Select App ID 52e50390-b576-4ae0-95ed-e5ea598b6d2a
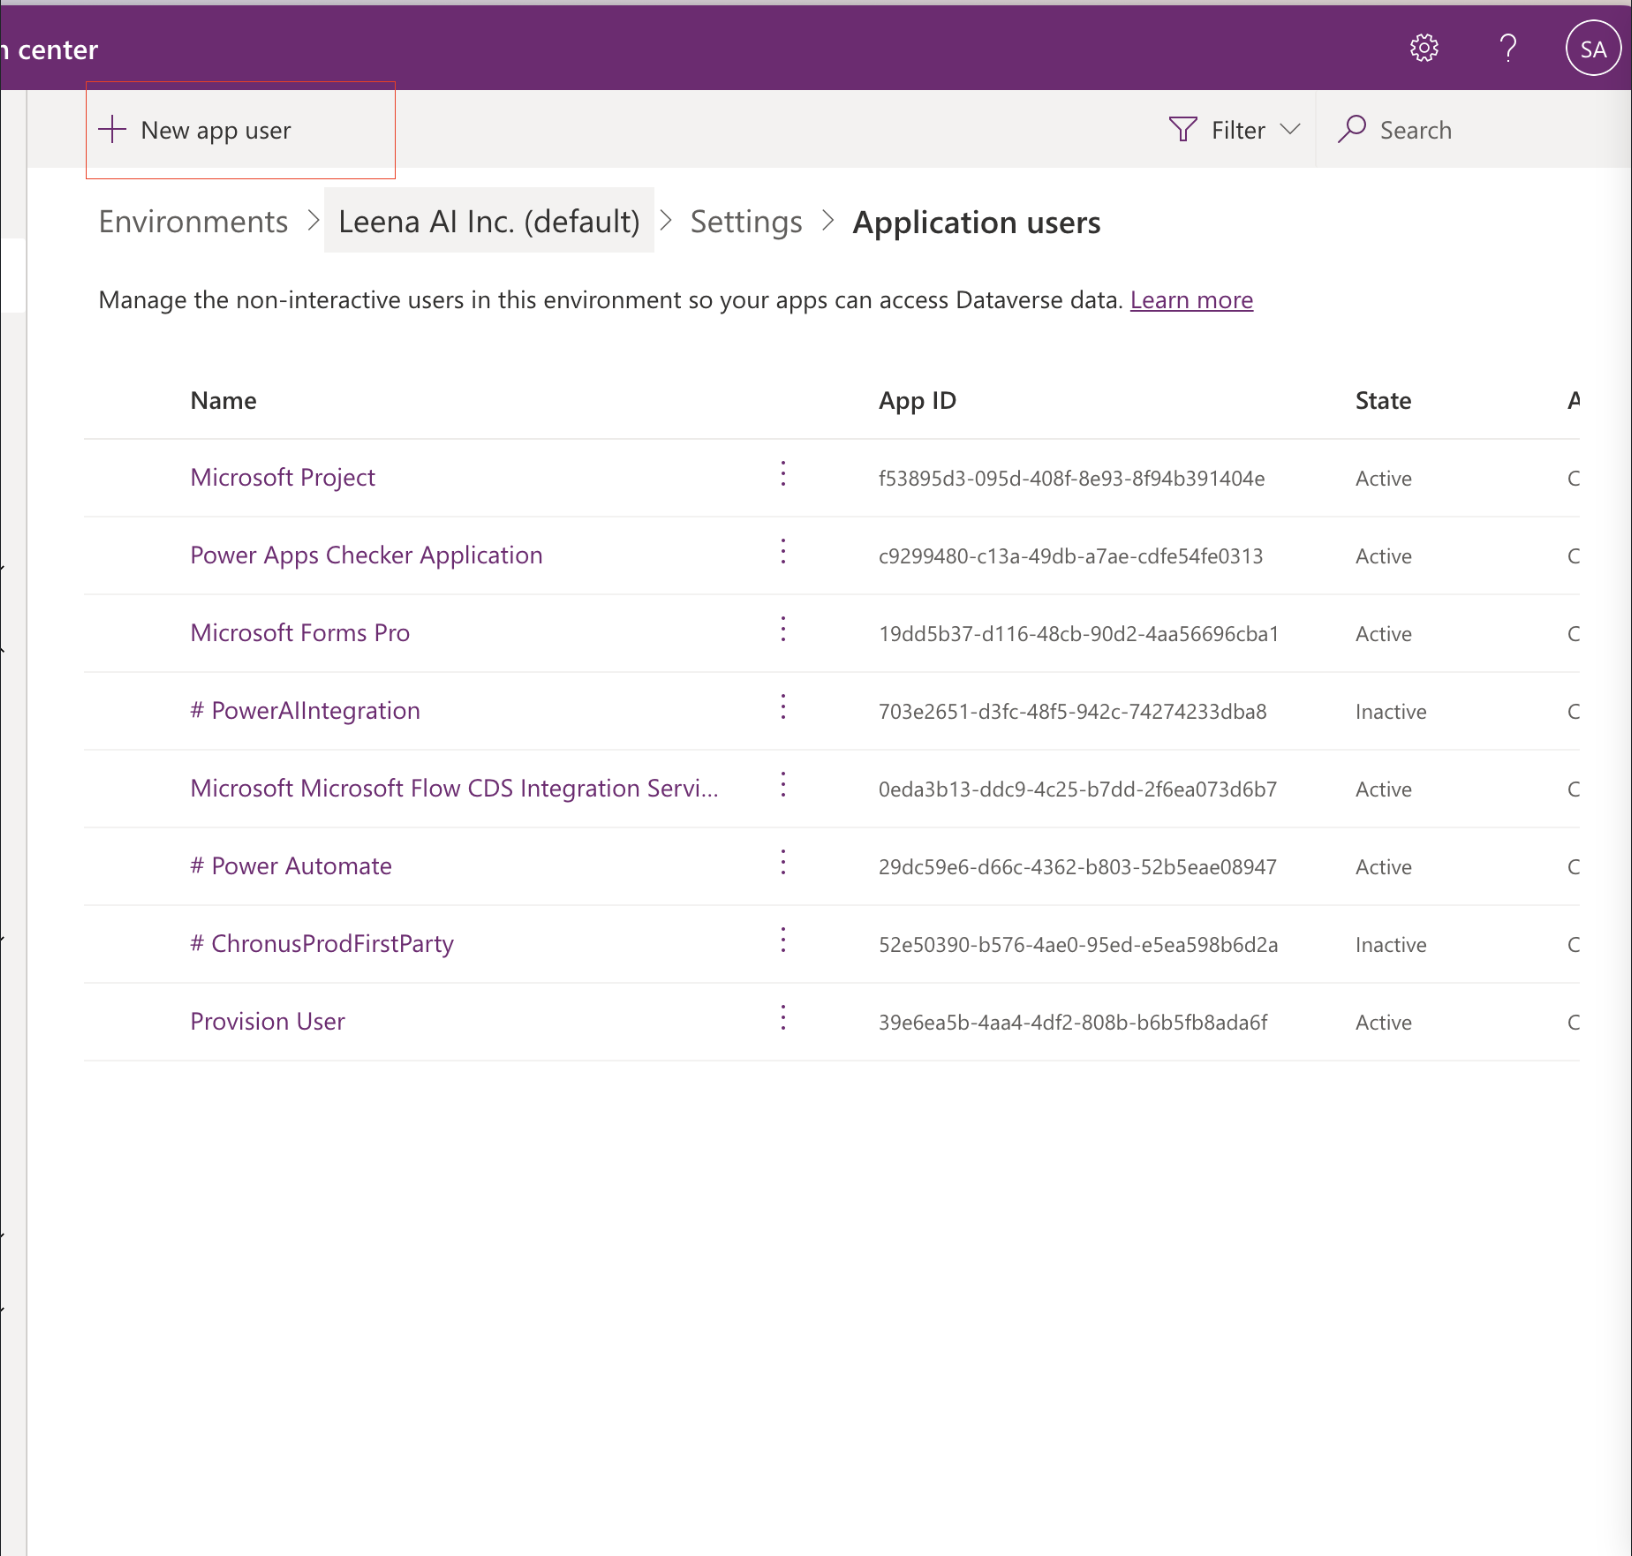This screenshot has width=1632, height=1556. (1078, 945)
